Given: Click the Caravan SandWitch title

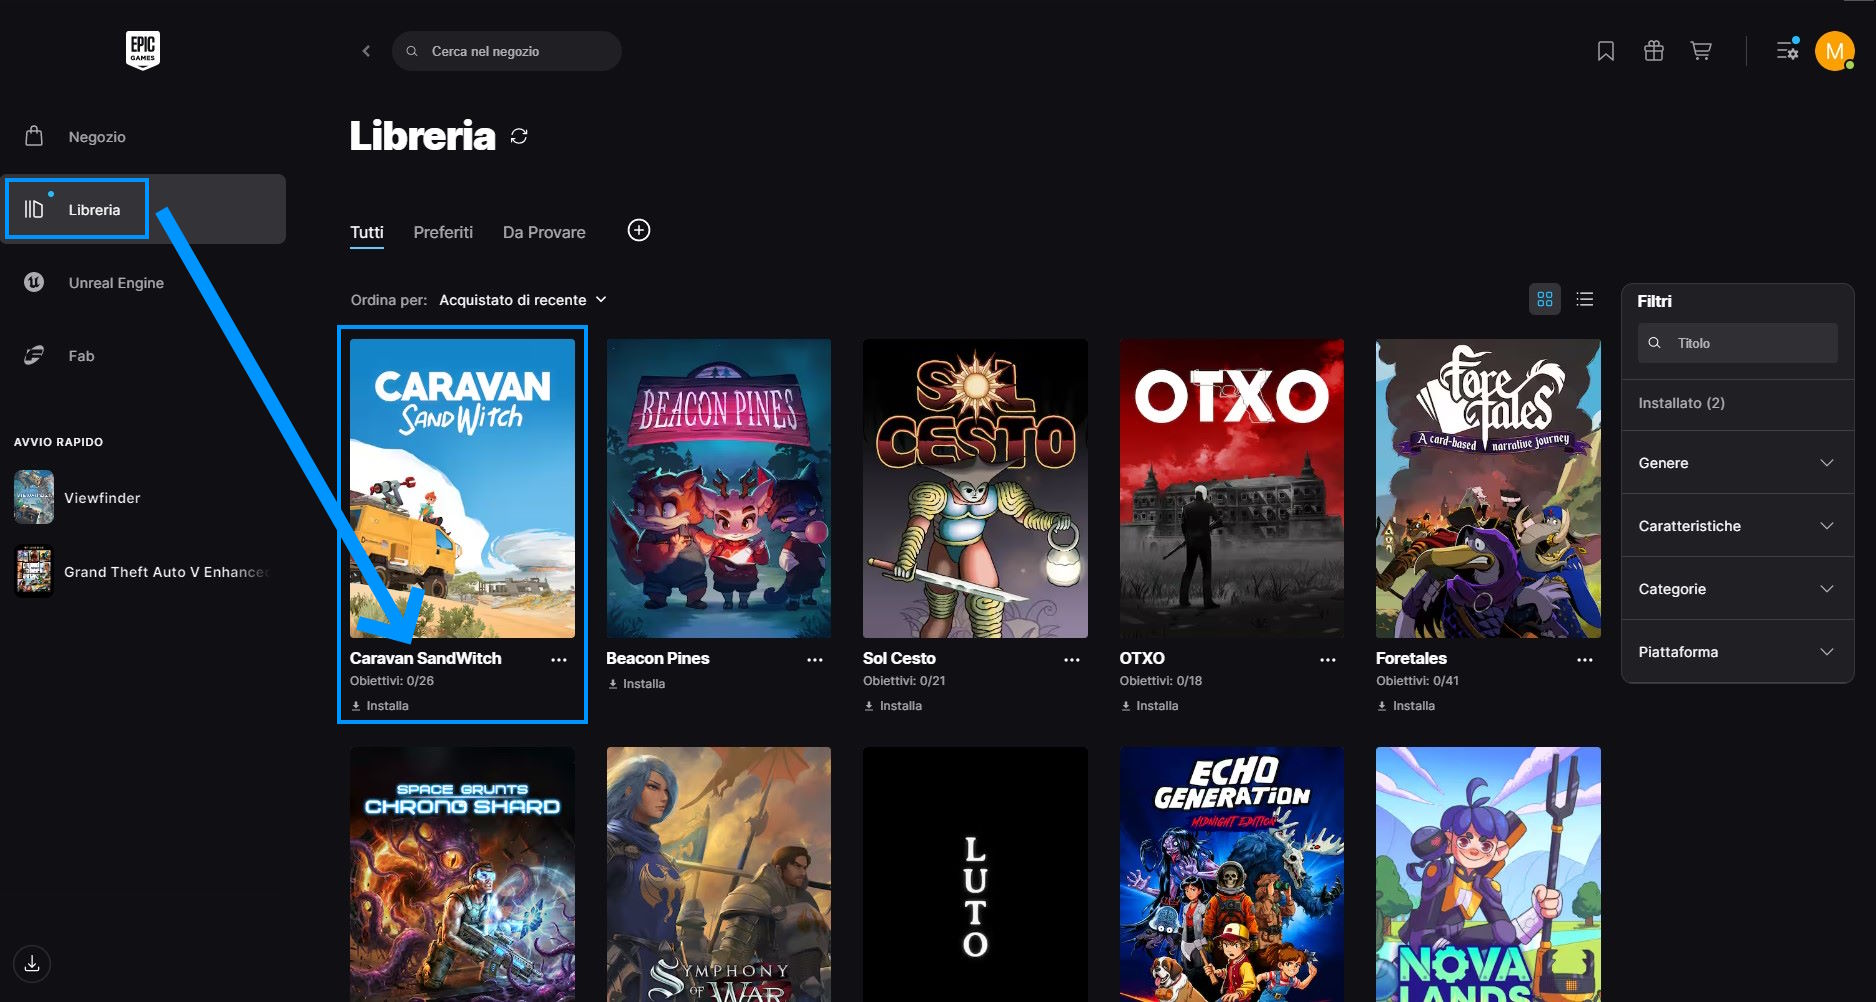Looking at the screenshot, I should (426, 658).
